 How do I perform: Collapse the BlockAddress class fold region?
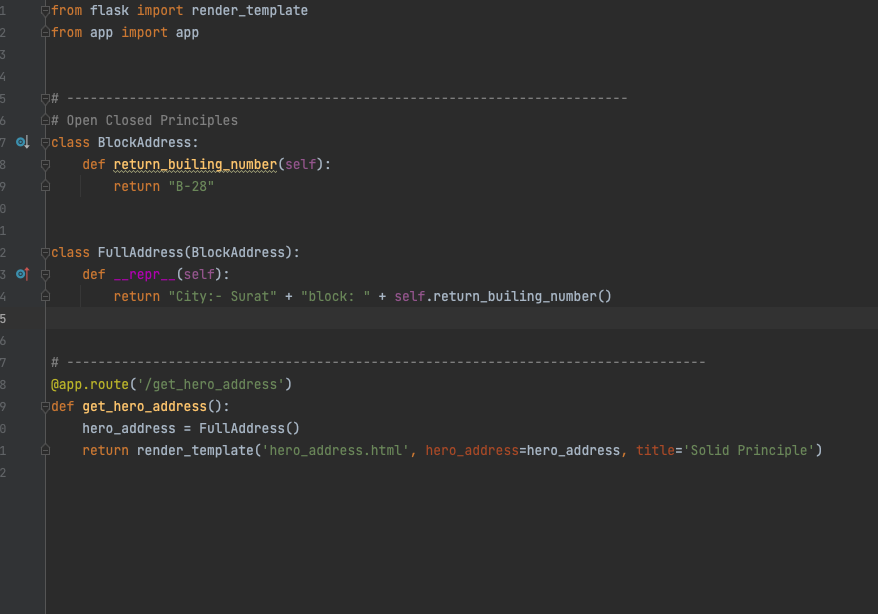[44, 142]
